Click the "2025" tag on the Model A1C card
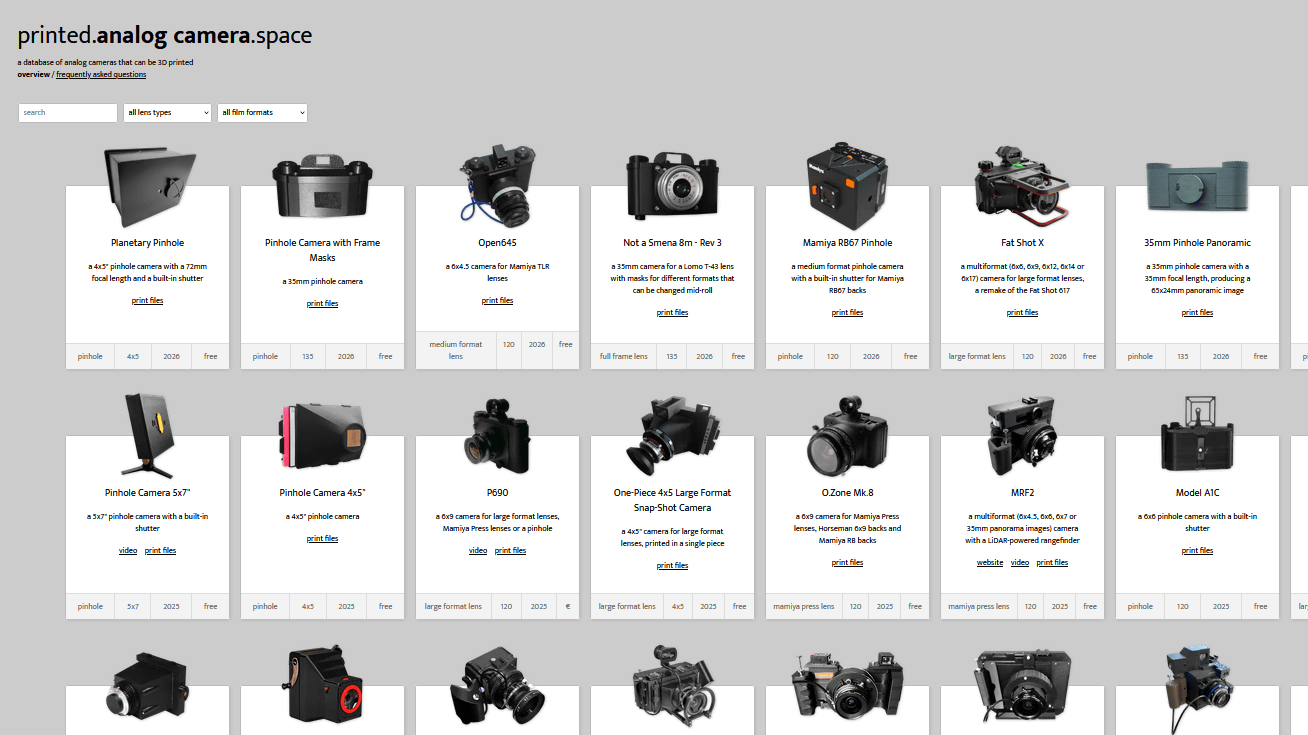 pyautogui.click(x=1220, y=606)
